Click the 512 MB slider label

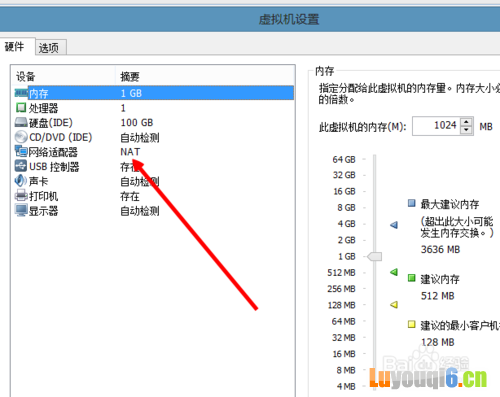341,273
